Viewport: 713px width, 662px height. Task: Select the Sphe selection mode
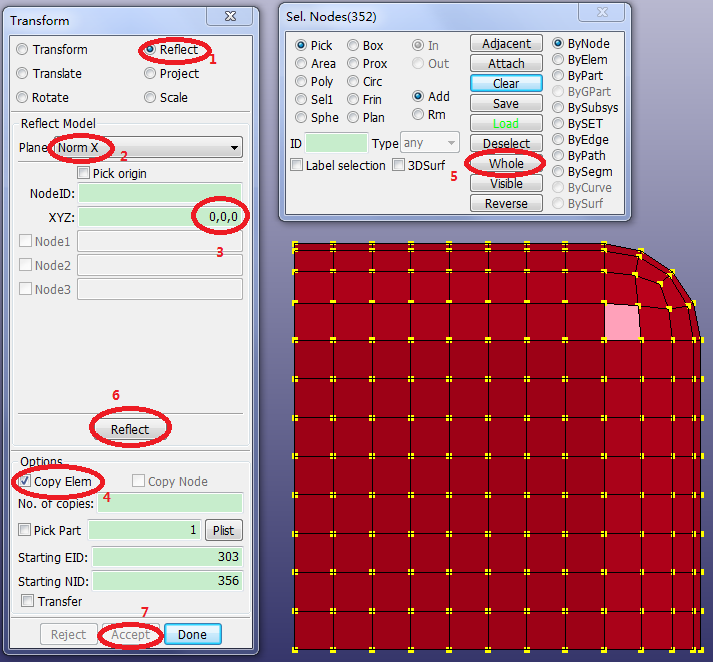coord(301,117)
